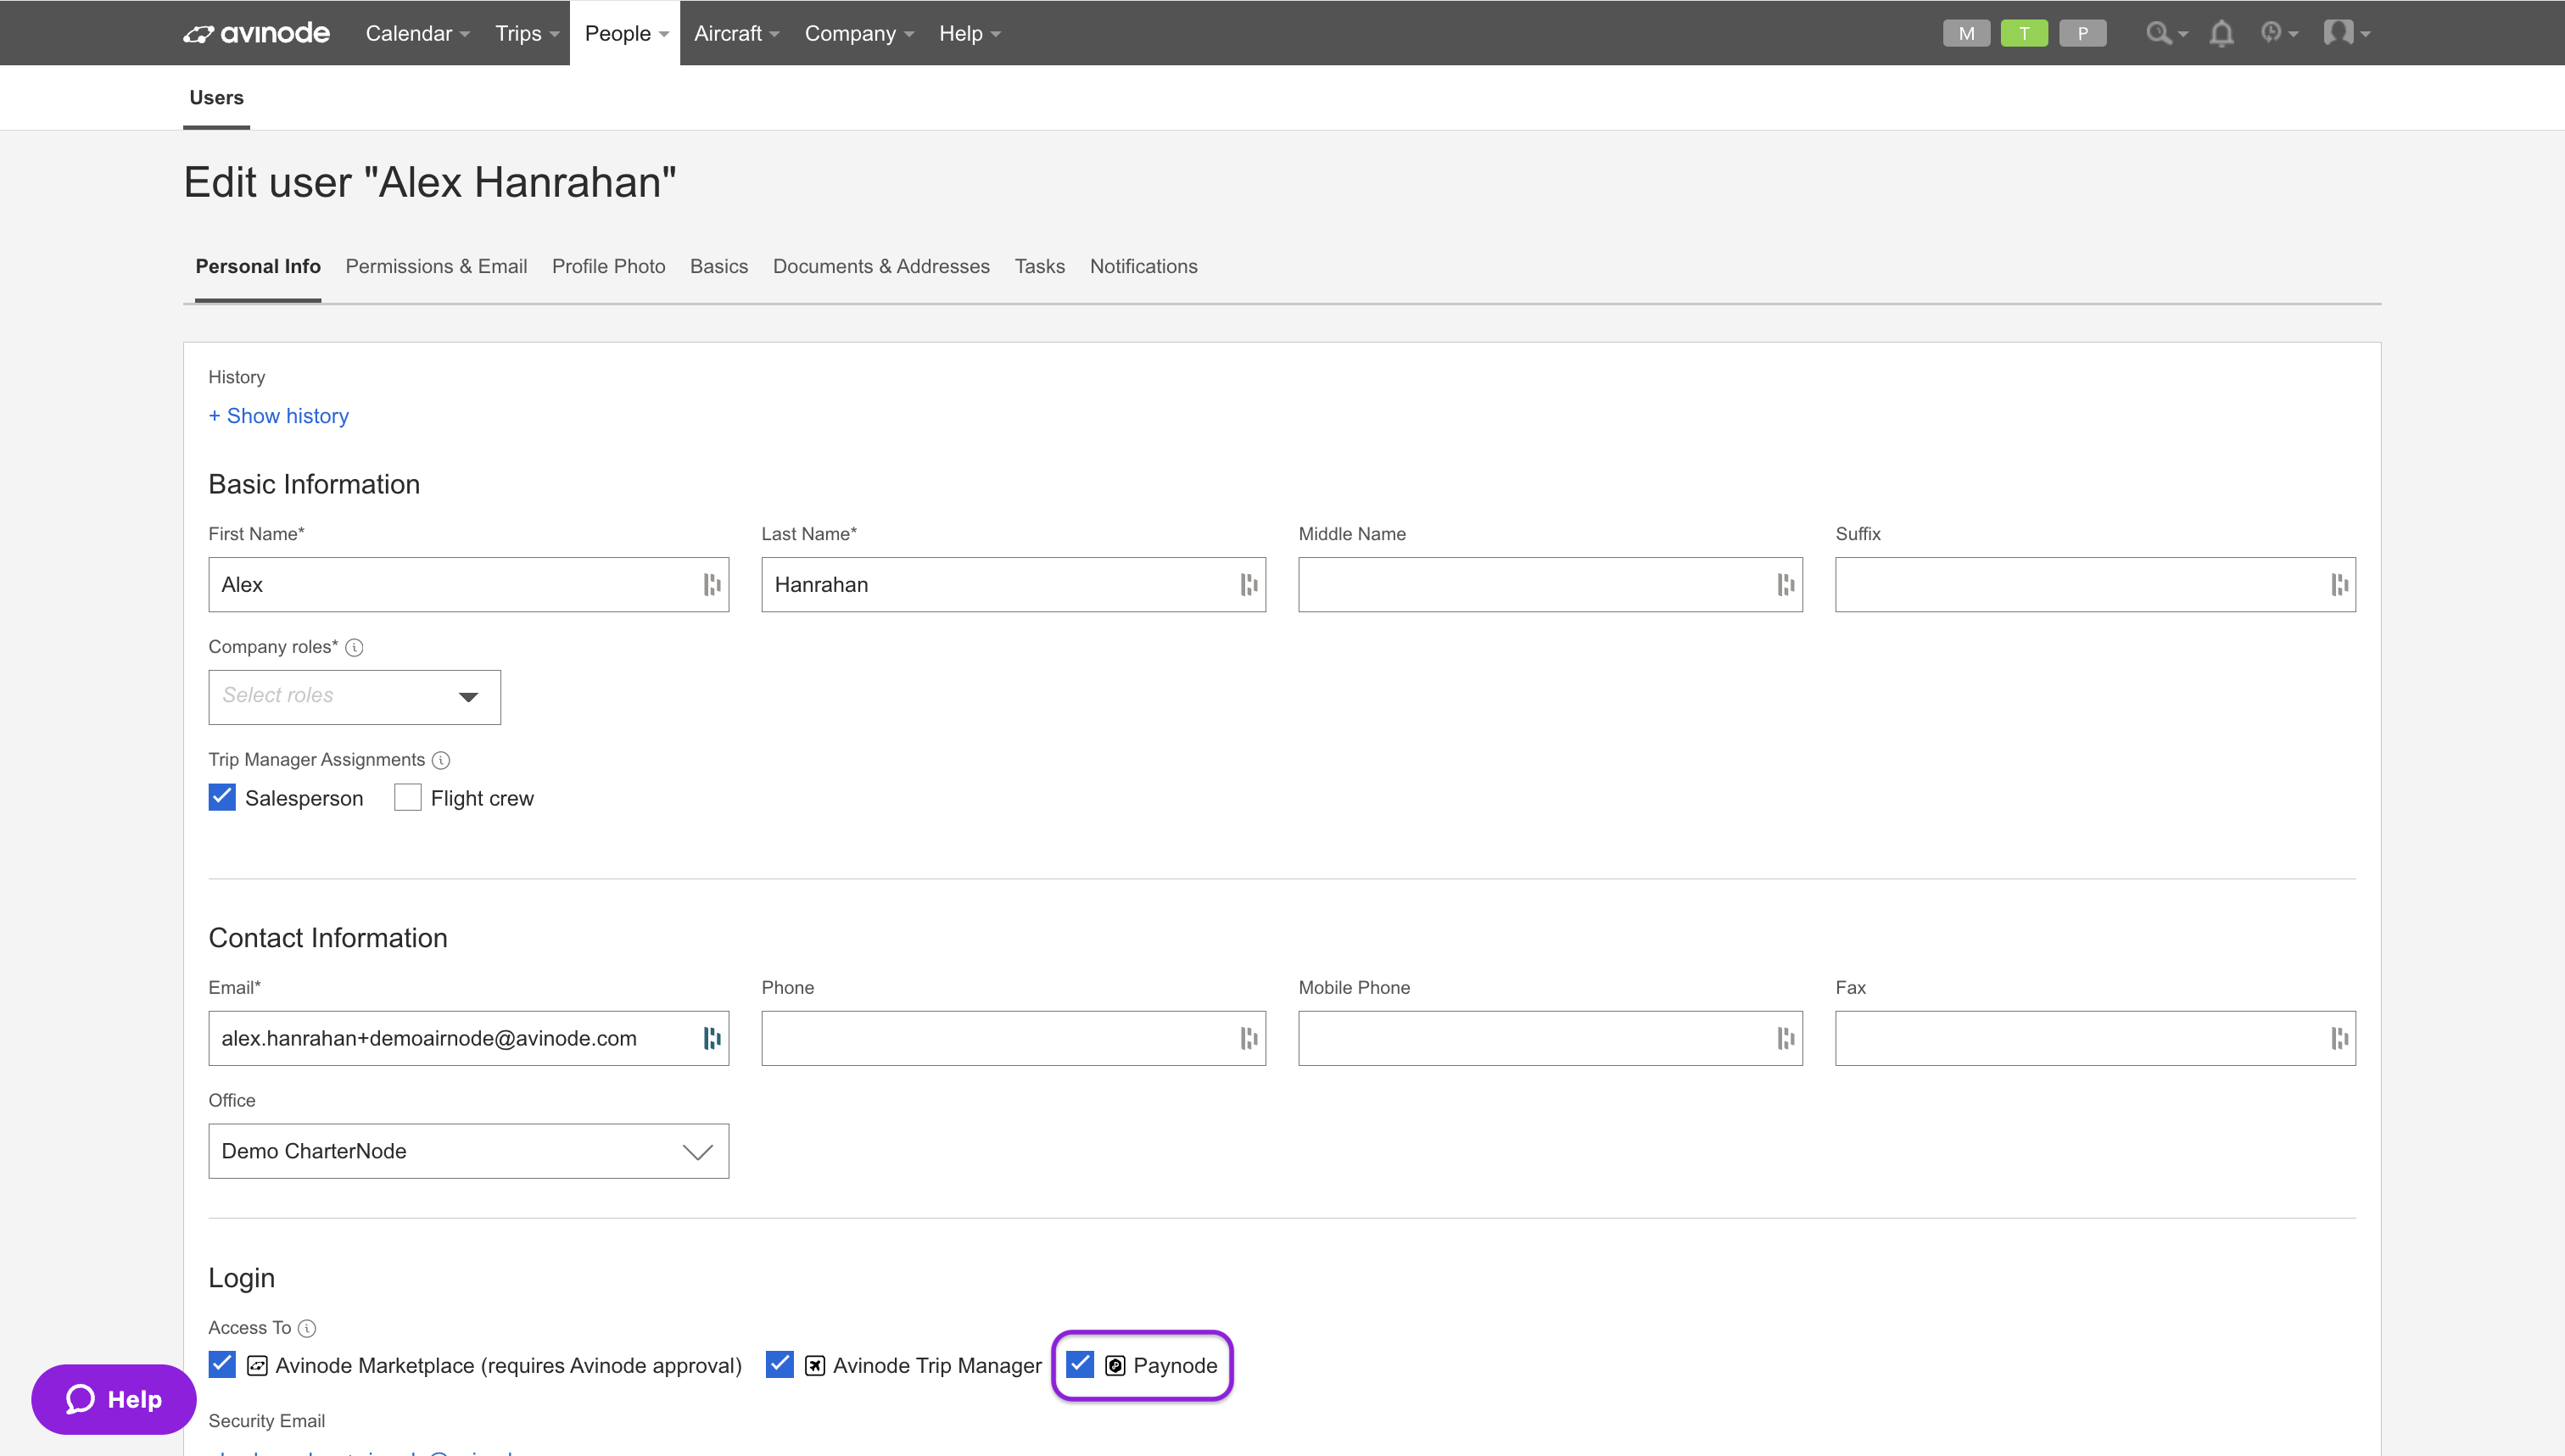2565x1456 pixels.
Task: Open the user profile avatar menu
Action: pyautogui.click(x=2346, y=33)
